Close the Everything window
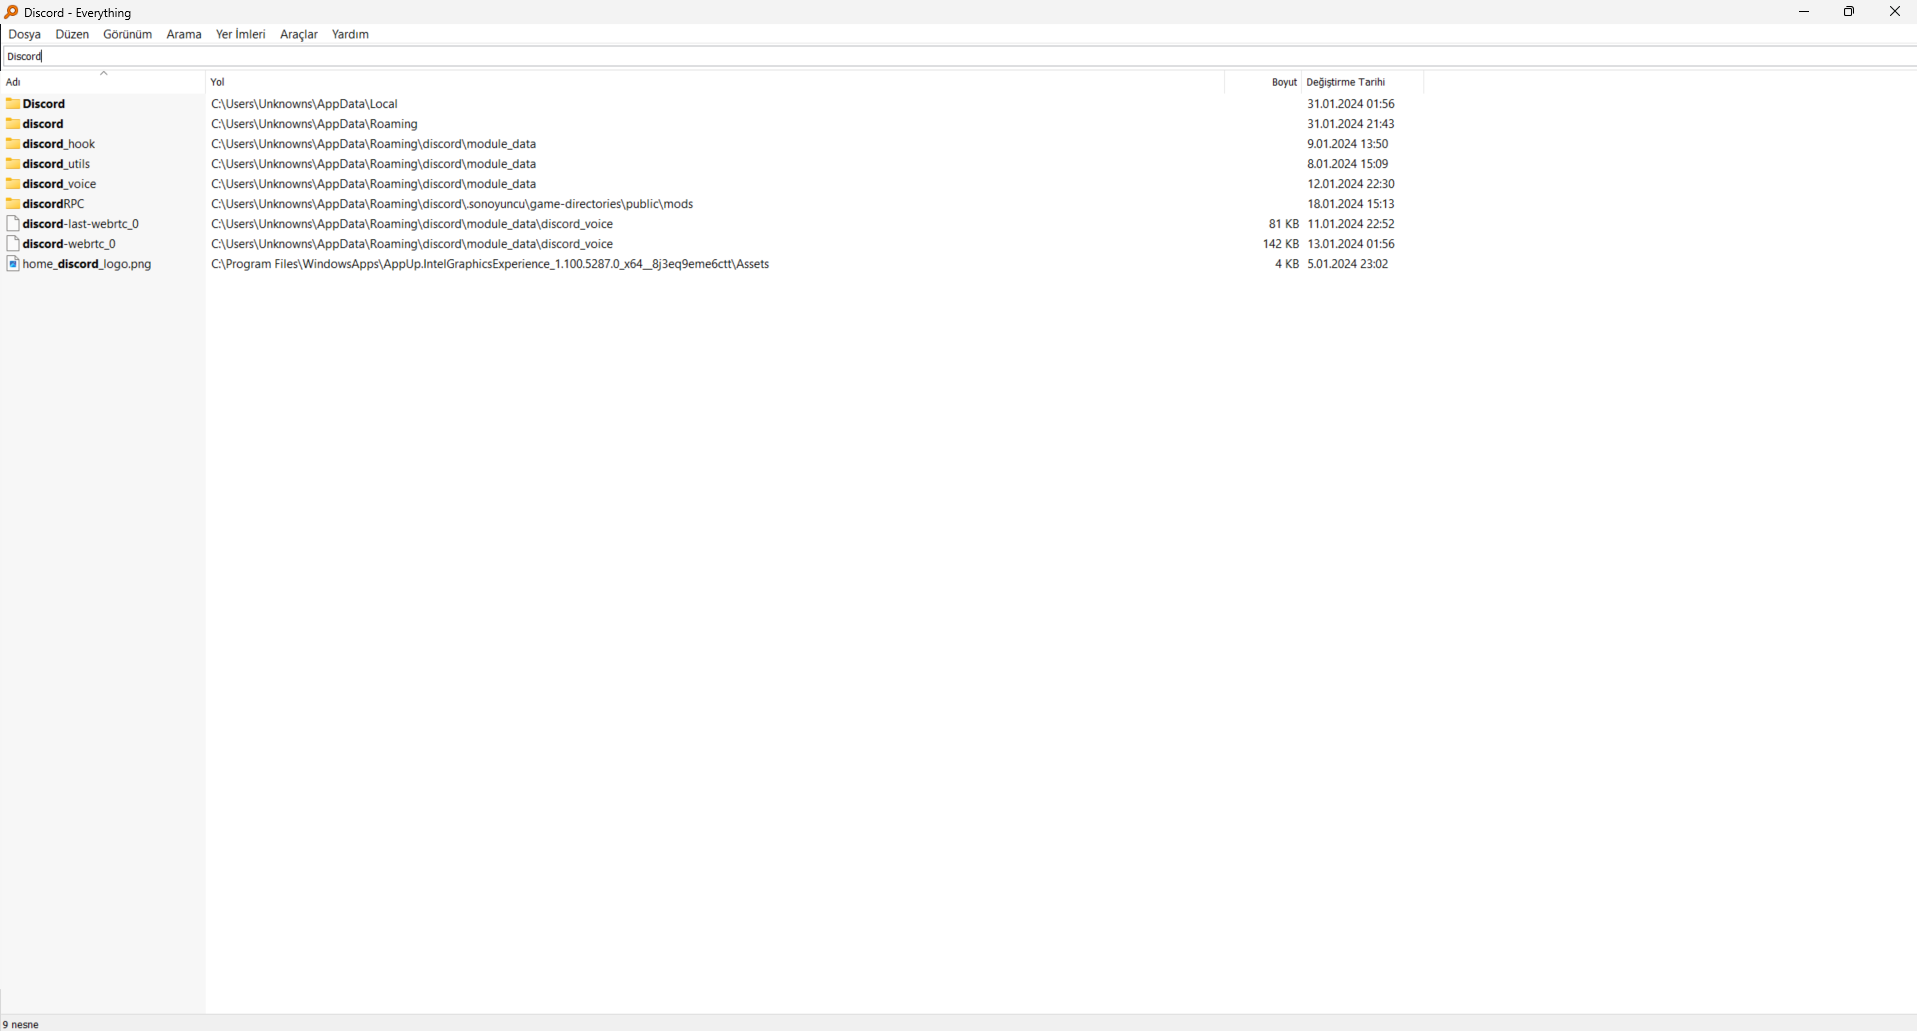This screenshot has height=1031, width=1917. tap(1894, 12)
